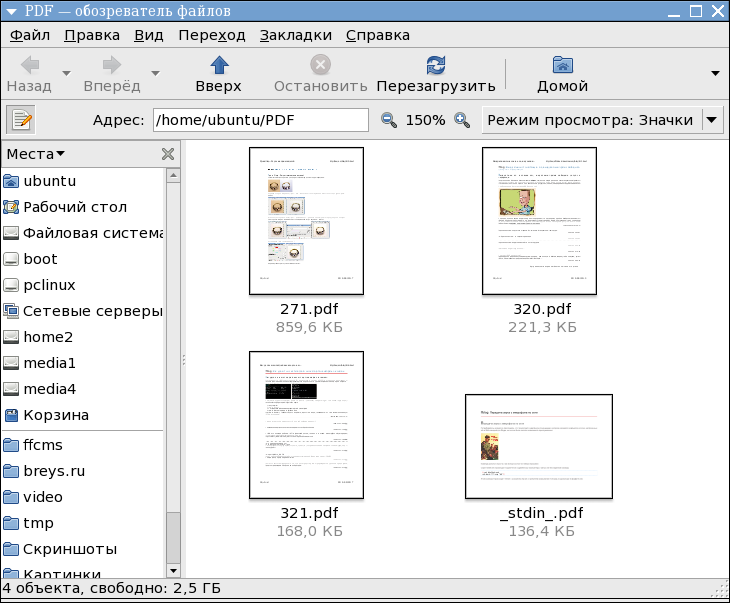Open the Корзина trash in sidebar
The width and height of the screenshot is (730, 603).
click(x=56, y=415)
